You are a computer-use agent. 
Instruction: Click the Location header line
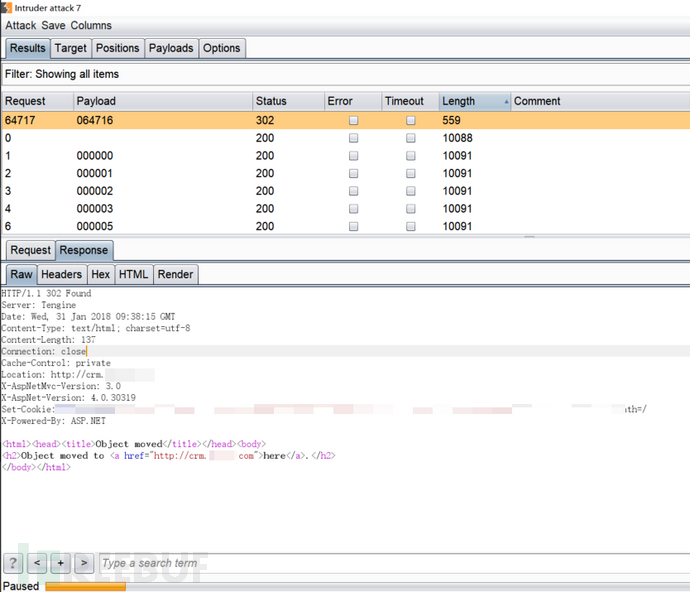click(x=78, y=375)
